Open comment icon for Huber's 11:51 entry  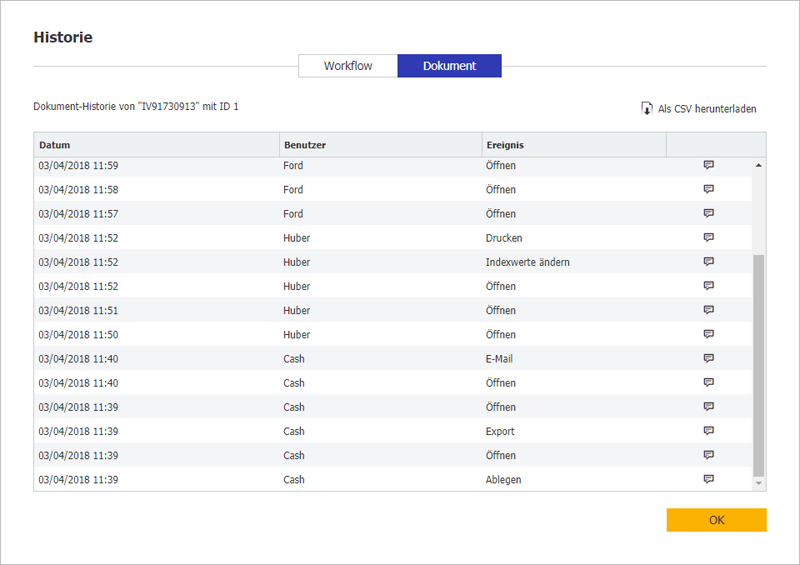click(x=708, y=310)
